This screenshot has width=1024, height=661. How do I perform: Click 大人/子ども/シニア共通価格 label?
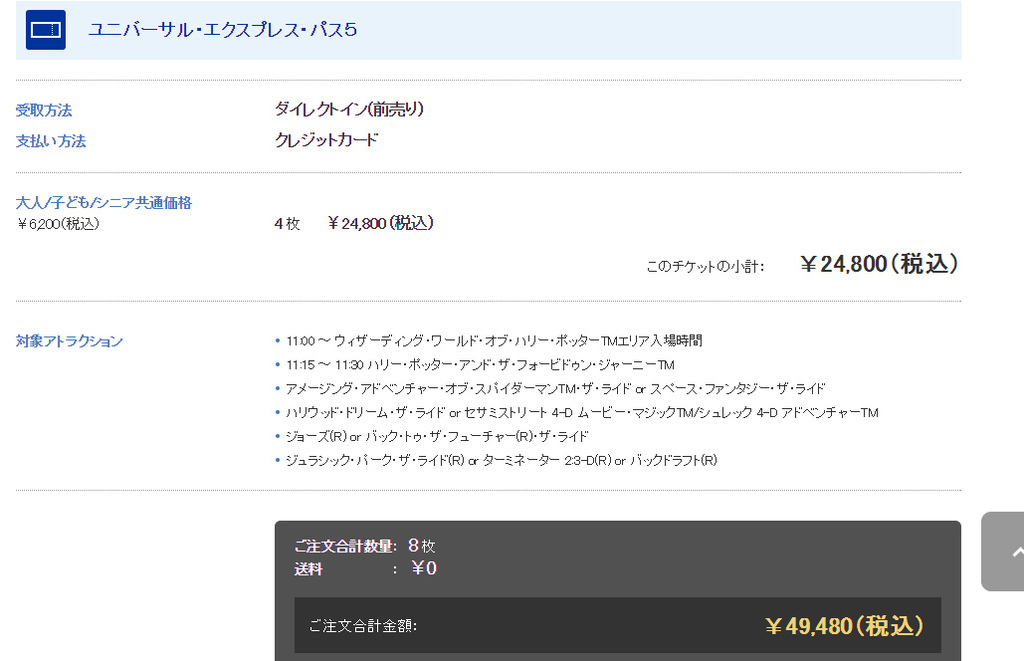104,202
